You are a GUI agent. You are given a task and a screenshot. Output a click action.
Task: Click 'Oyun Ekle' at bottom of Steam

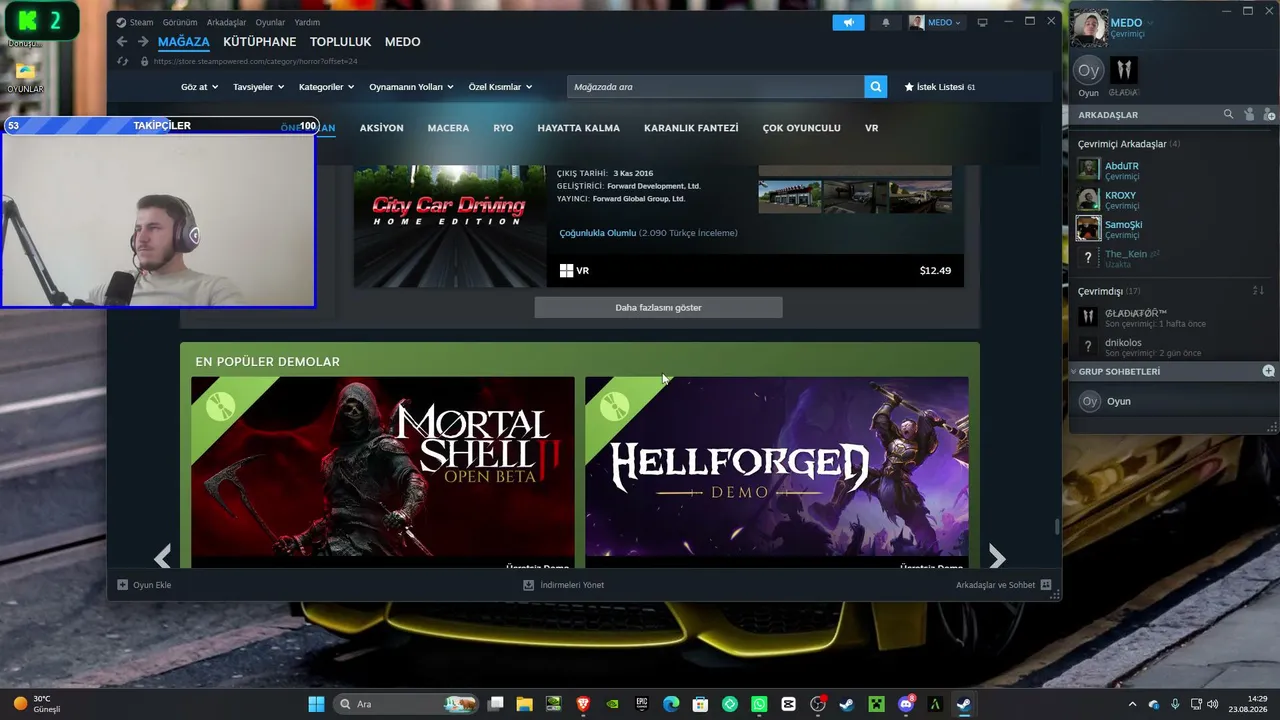point(144,585)
